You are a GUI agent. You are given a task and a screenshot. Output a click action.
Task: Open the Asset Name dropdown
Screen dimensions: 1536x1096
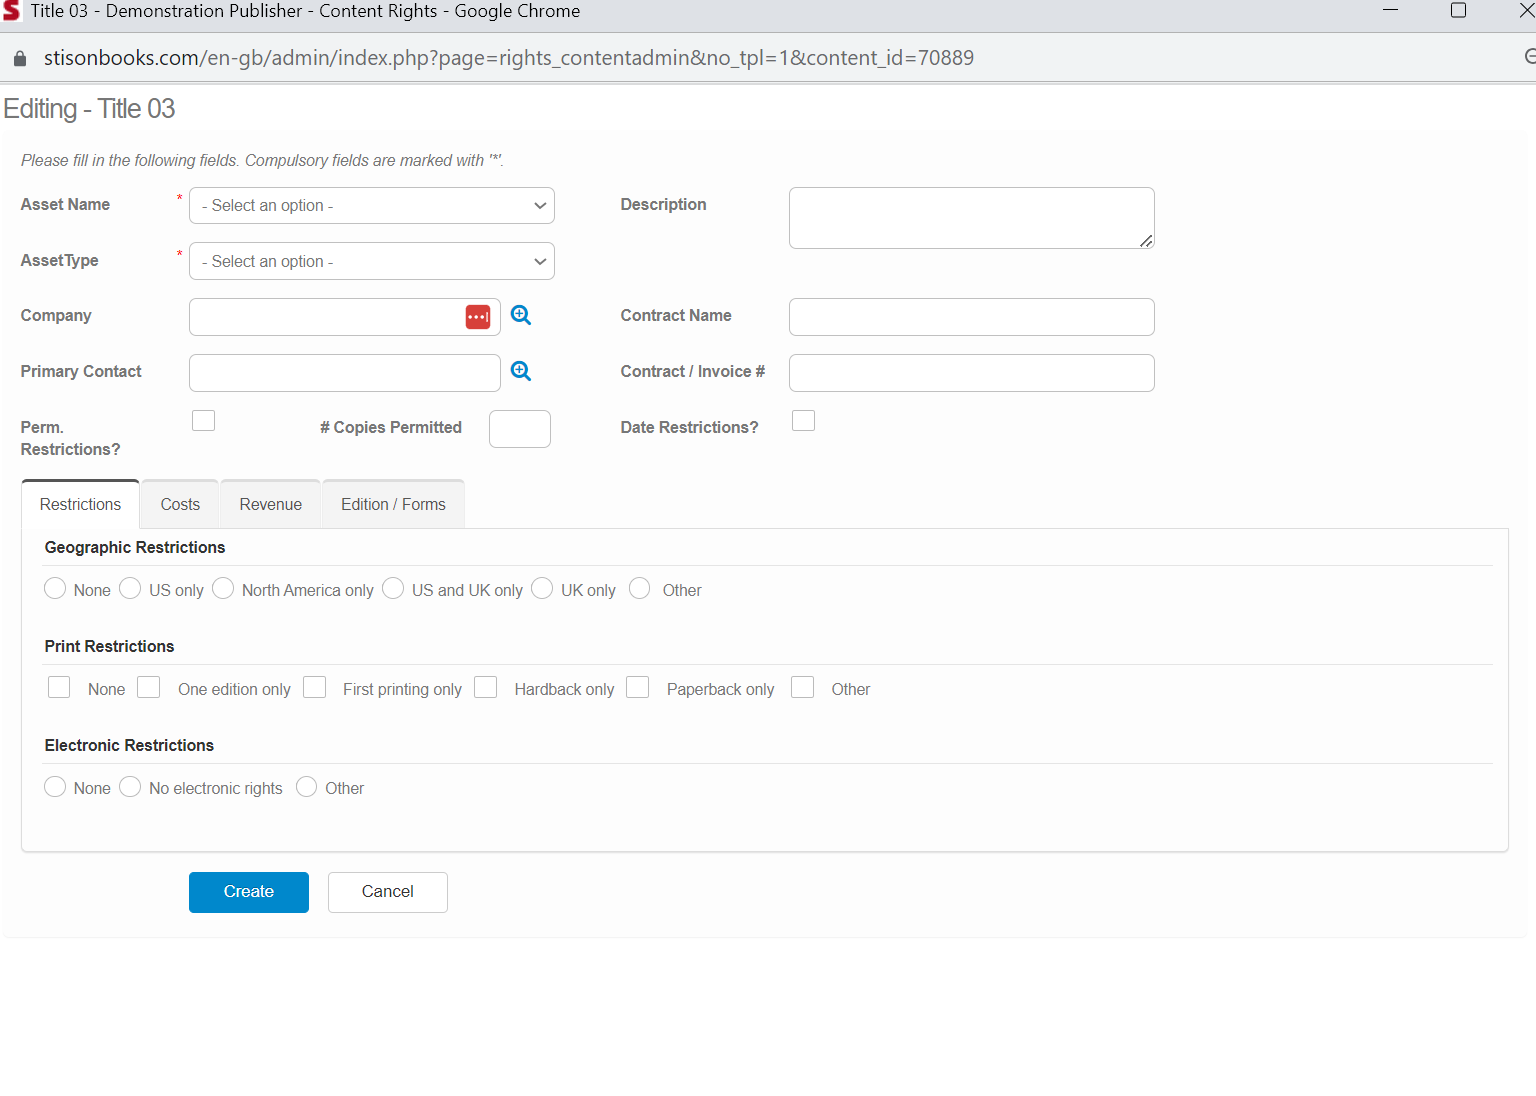pyautogui.click(x=371, y=206)
